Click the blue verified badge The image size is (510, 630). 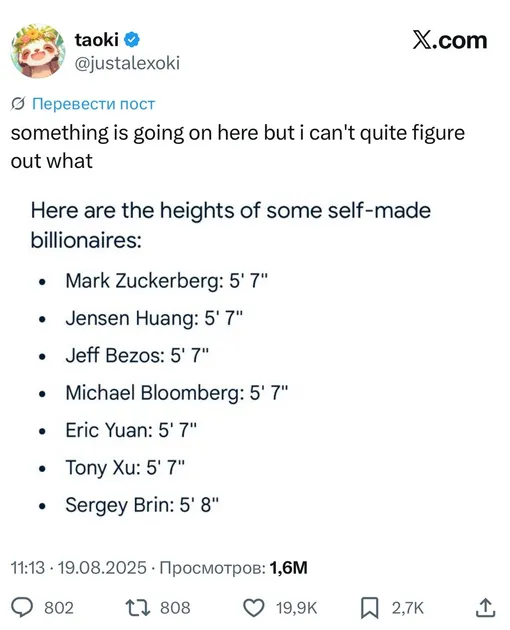[131, 40]
